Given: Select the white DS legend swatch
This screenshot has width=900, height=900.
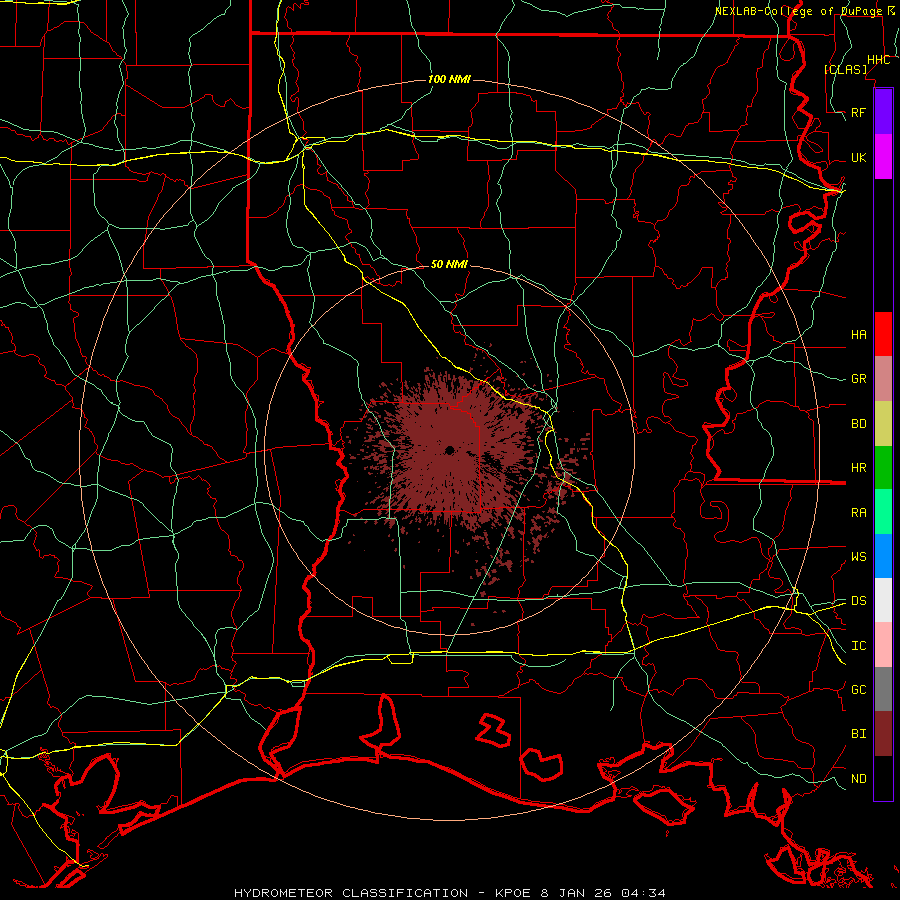Looking at the screenshot, I should click(x=883, y=600).
